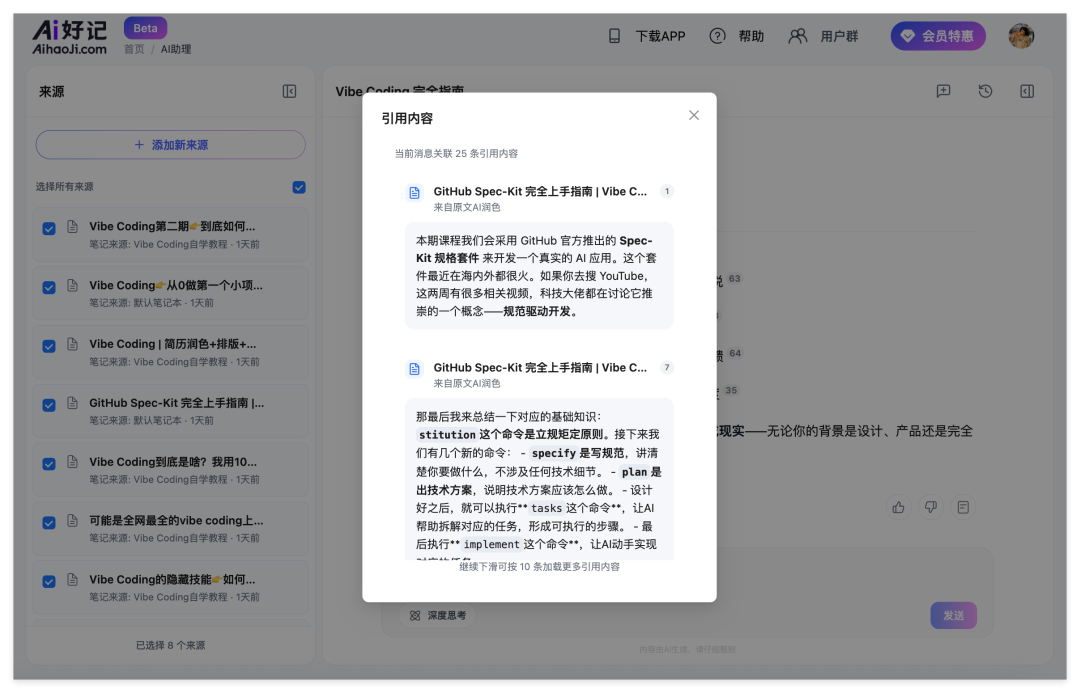The image size is (1080, 693).
Task: Click the 发送 button
Action: pyautogui.click(x=953, y=616)
